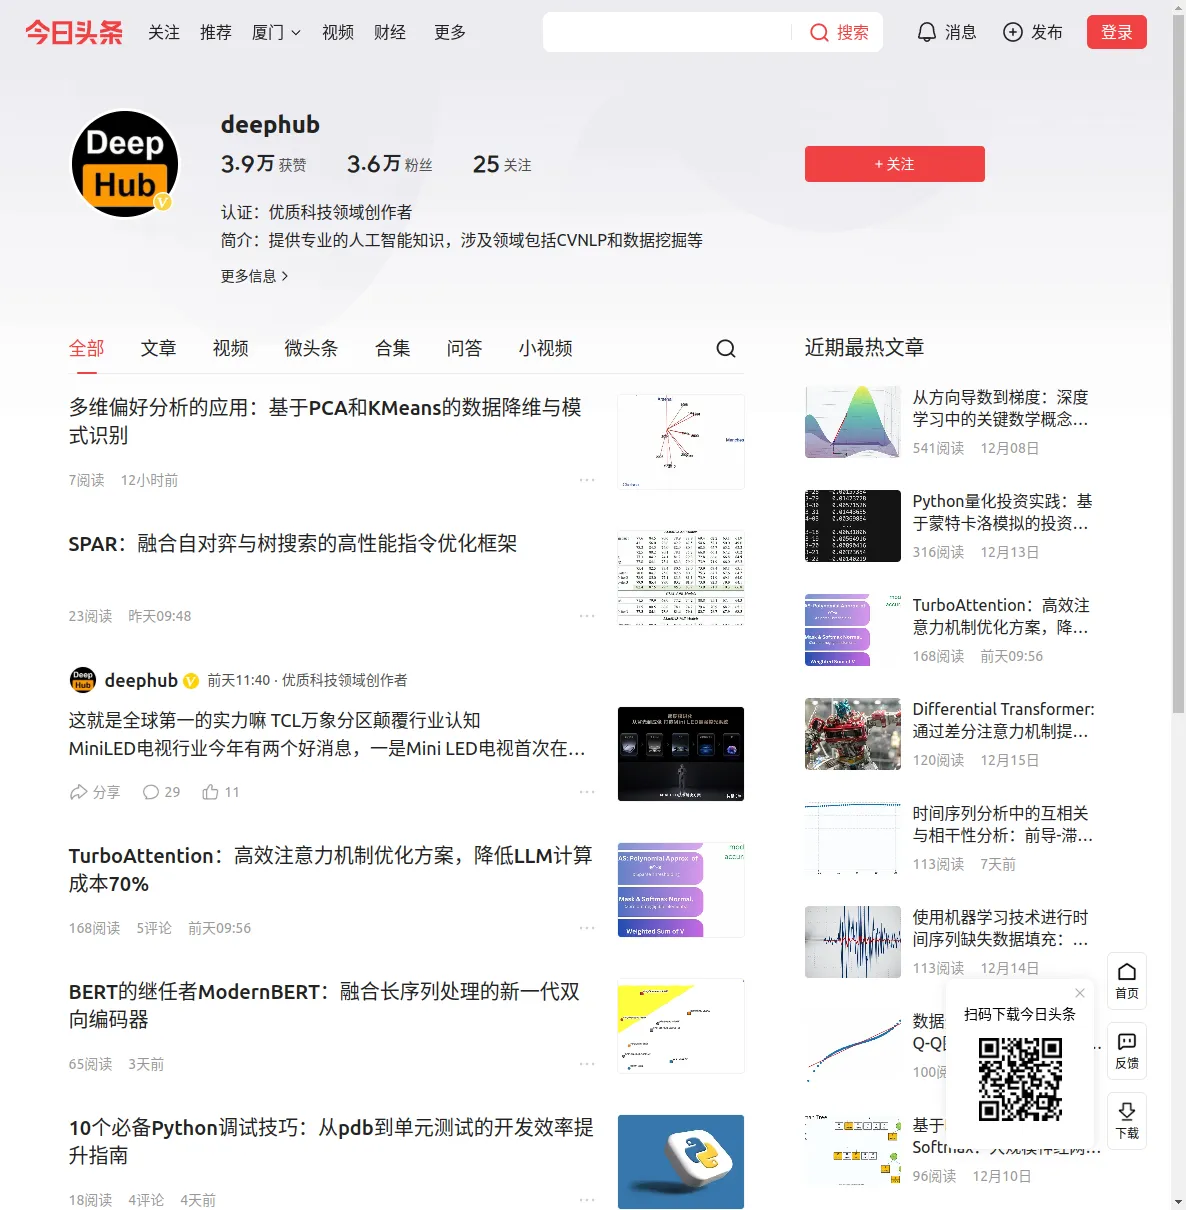
Task: Open the TCL MiniLED post thumbnail
Action: pos(681,754)
